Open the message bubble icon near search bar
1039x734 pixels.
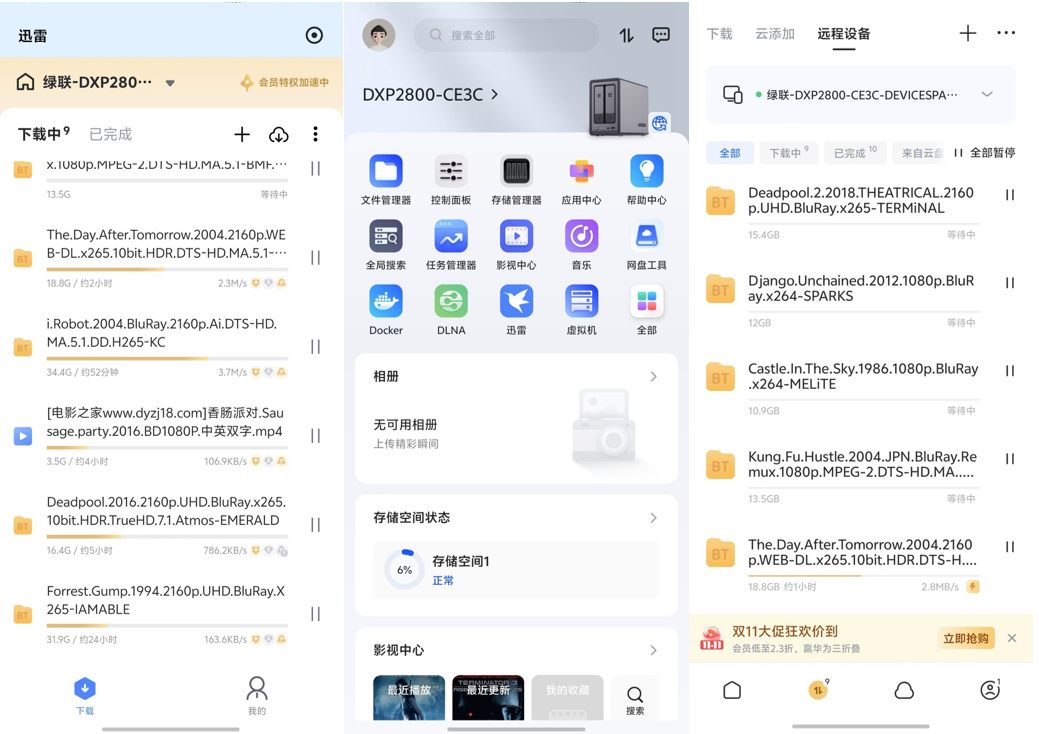point(661,35)
